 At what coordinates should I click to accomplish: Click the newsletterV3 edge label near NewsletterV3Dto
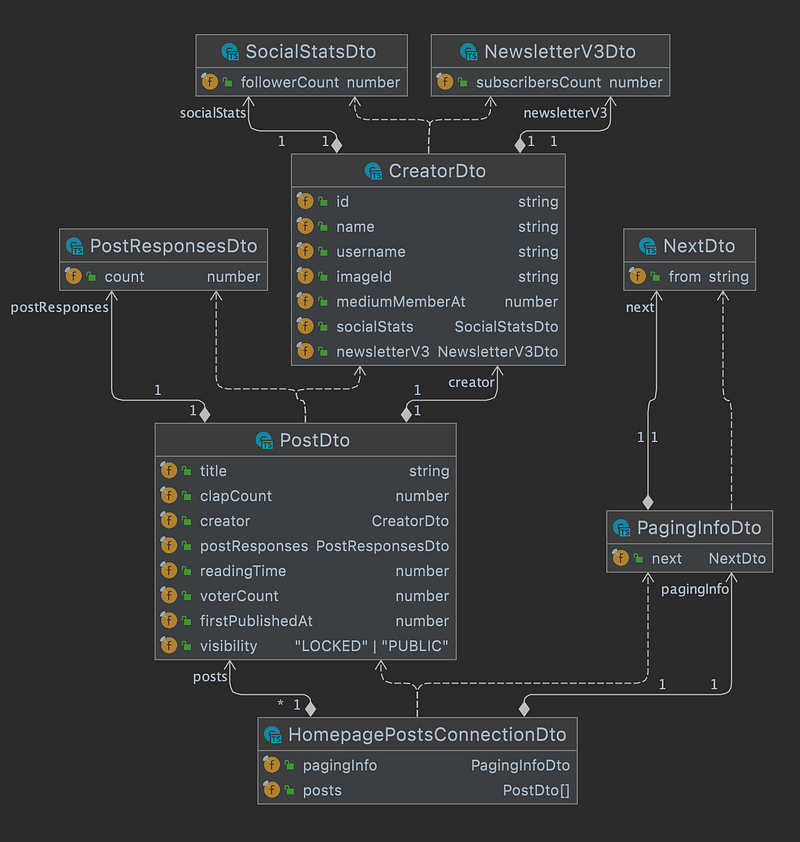click(x=565, y=113)
